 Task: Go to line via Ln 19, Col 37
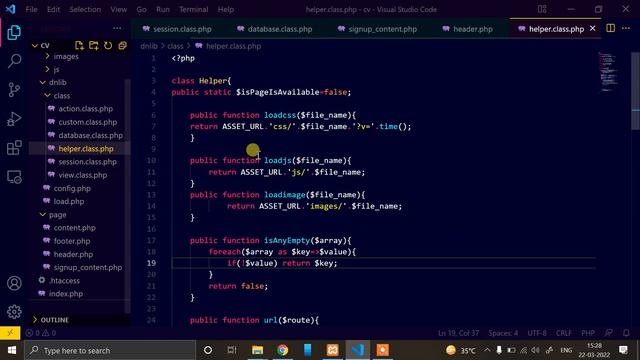tap(459, 333)
